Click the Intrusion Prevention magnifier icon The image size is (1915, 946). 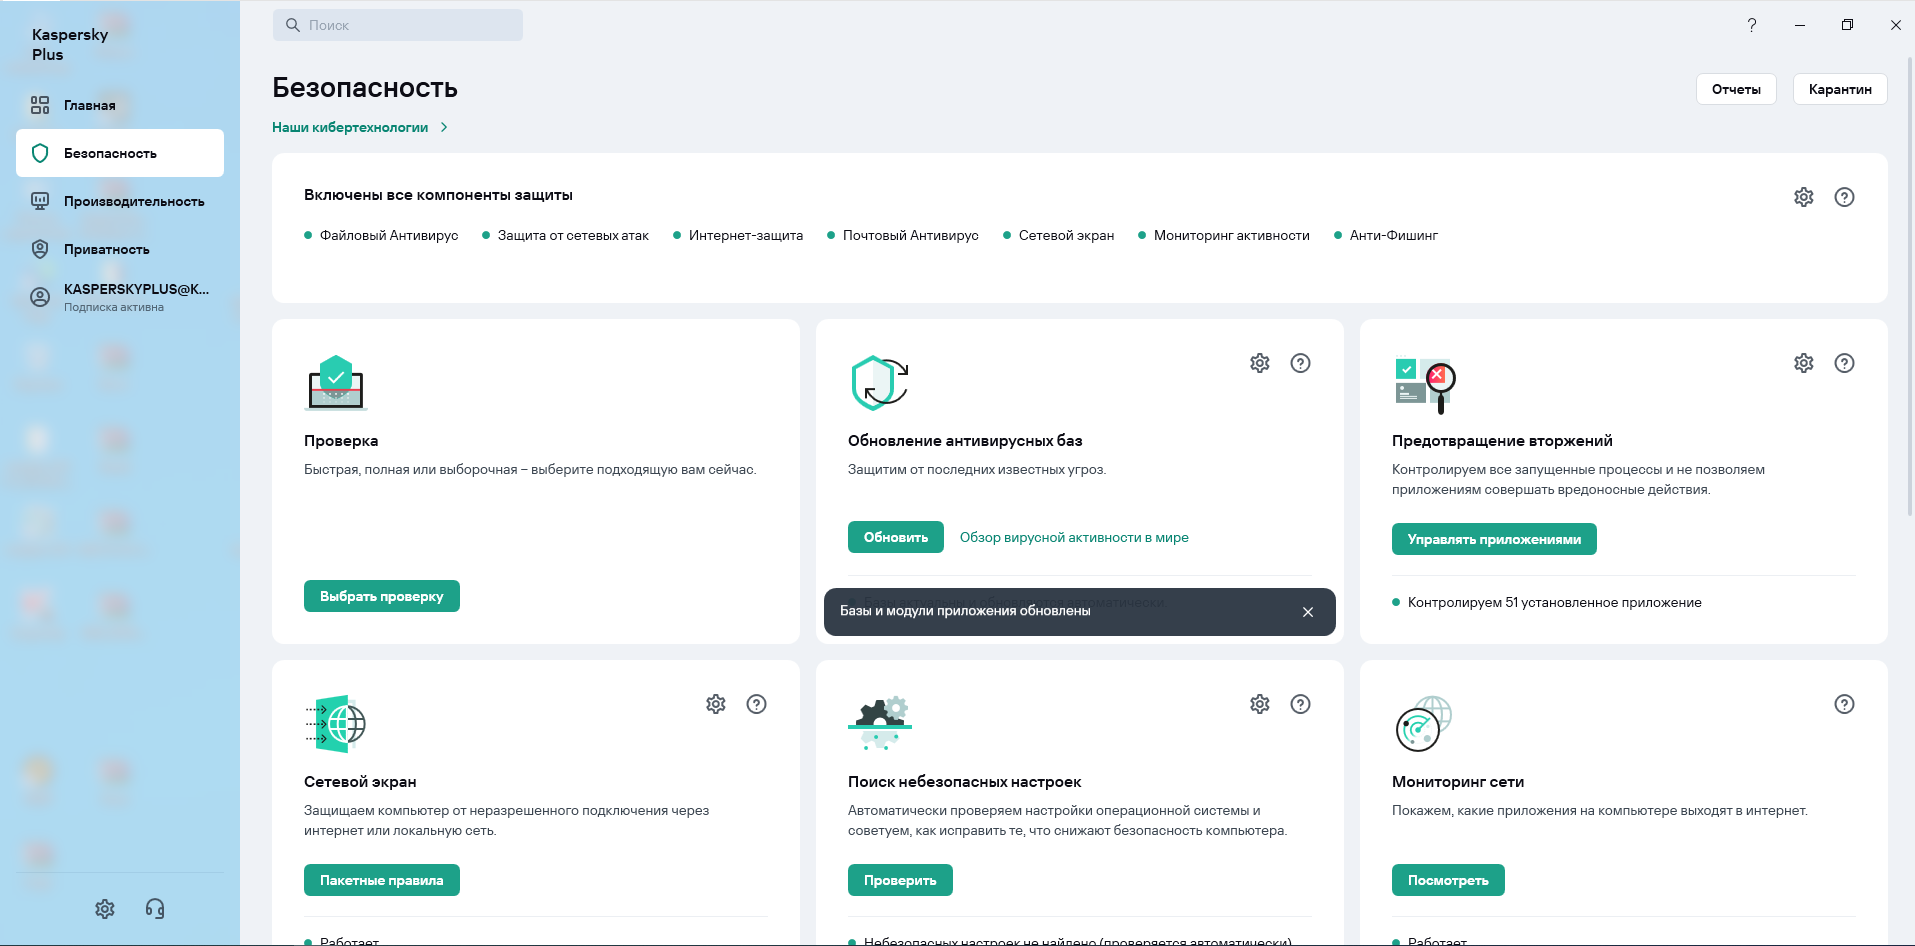pyautogui.click(x=1424, y=385)
